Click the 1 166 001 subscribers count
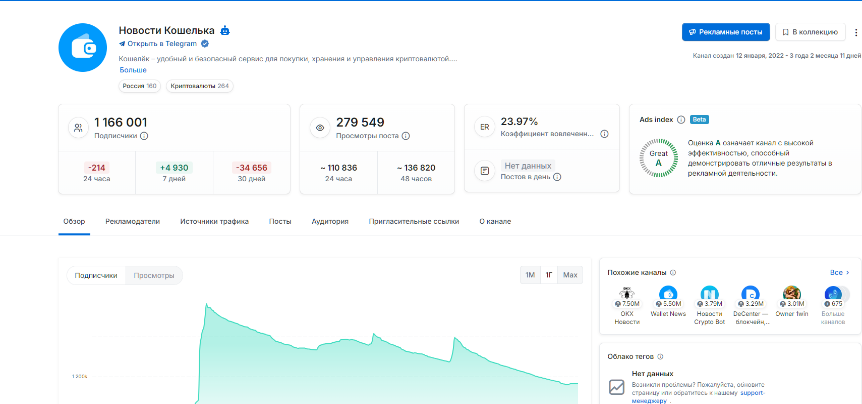The image size is (862, 404). click(121, 123)
